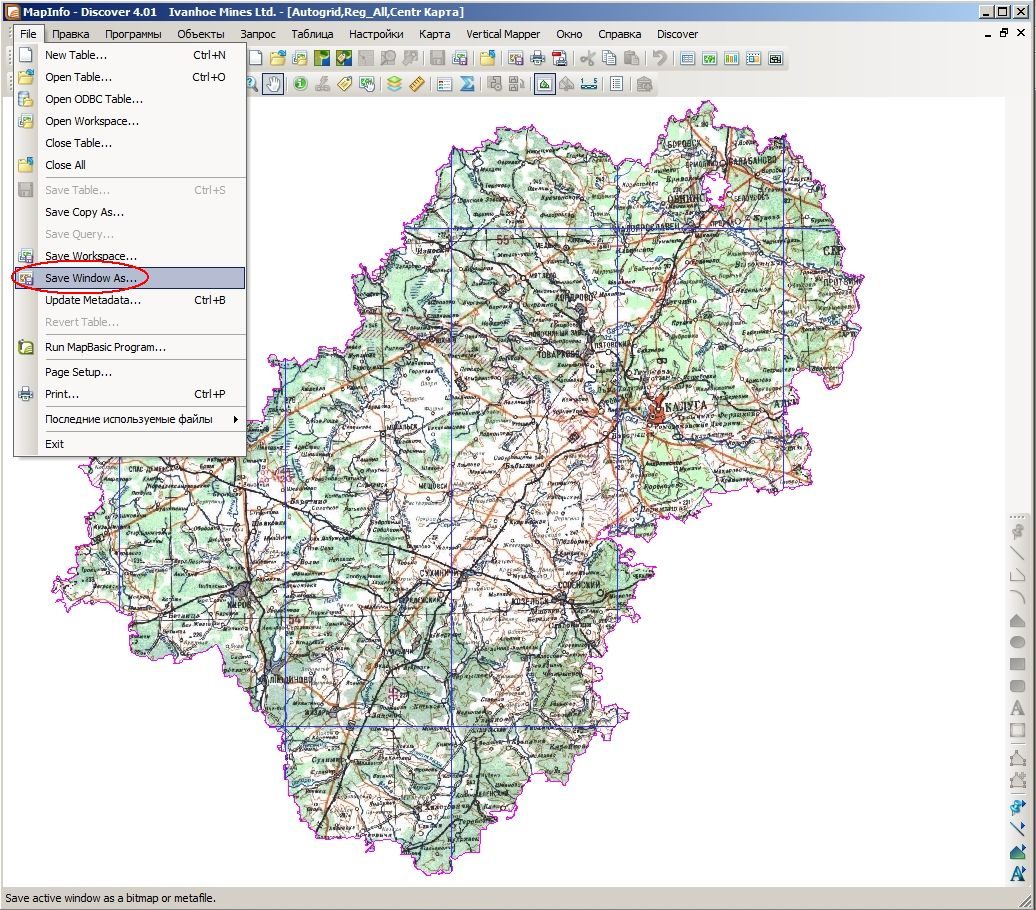Select the Ruler measuring tool
Screen dimensions: 1036x910
(416, 84)
